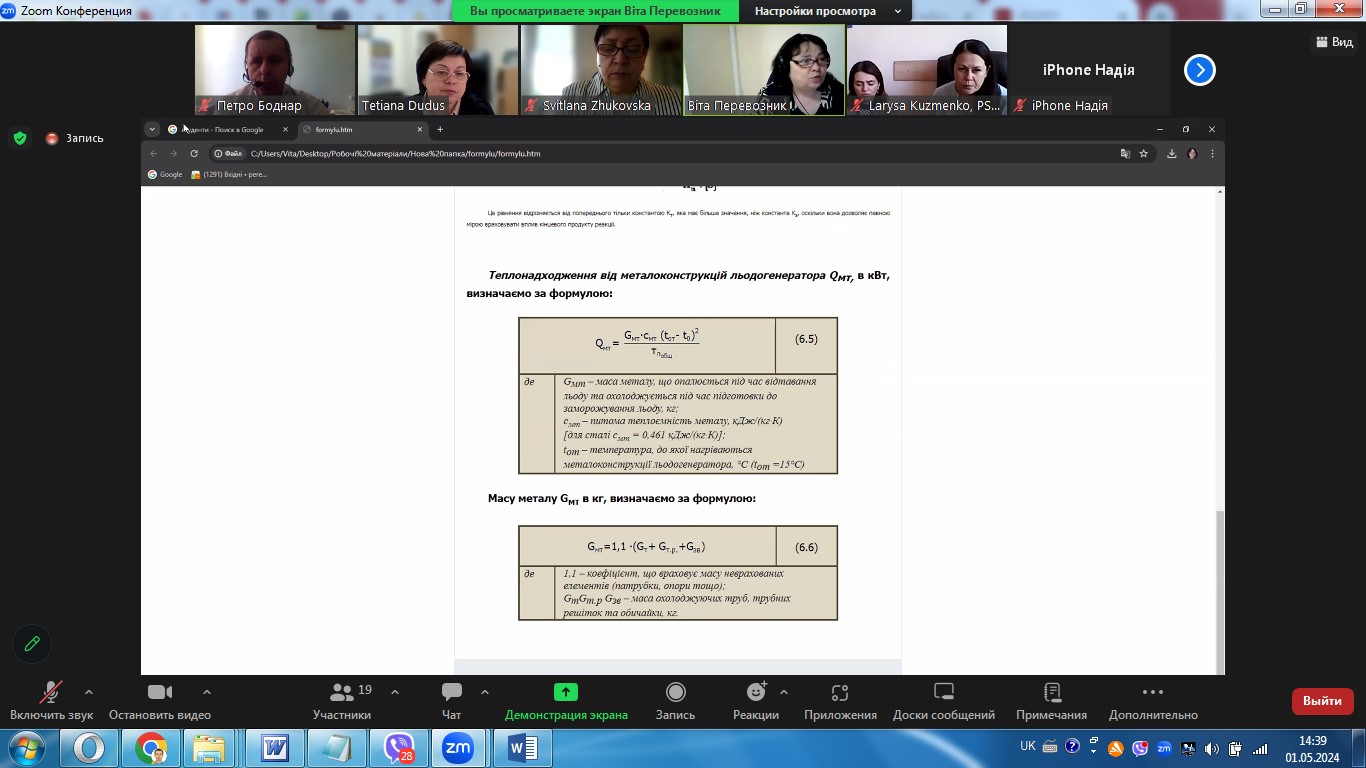Open audio options arrow beside Включить звук

pos(89,692)
